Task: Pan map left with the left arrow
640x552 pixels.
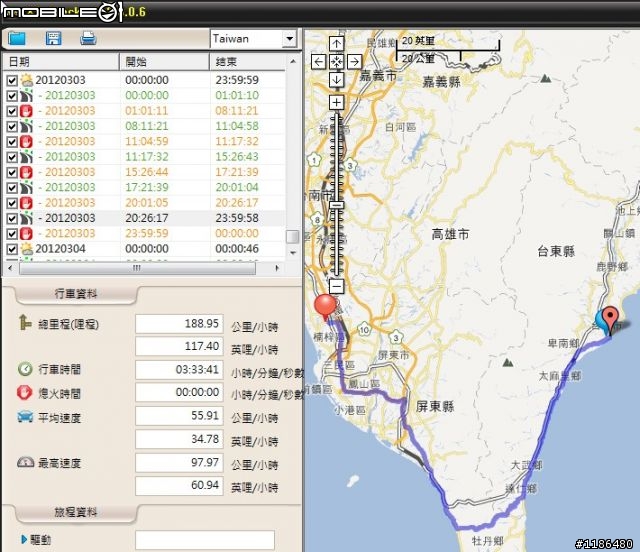Action: click(x=318, y=62)
